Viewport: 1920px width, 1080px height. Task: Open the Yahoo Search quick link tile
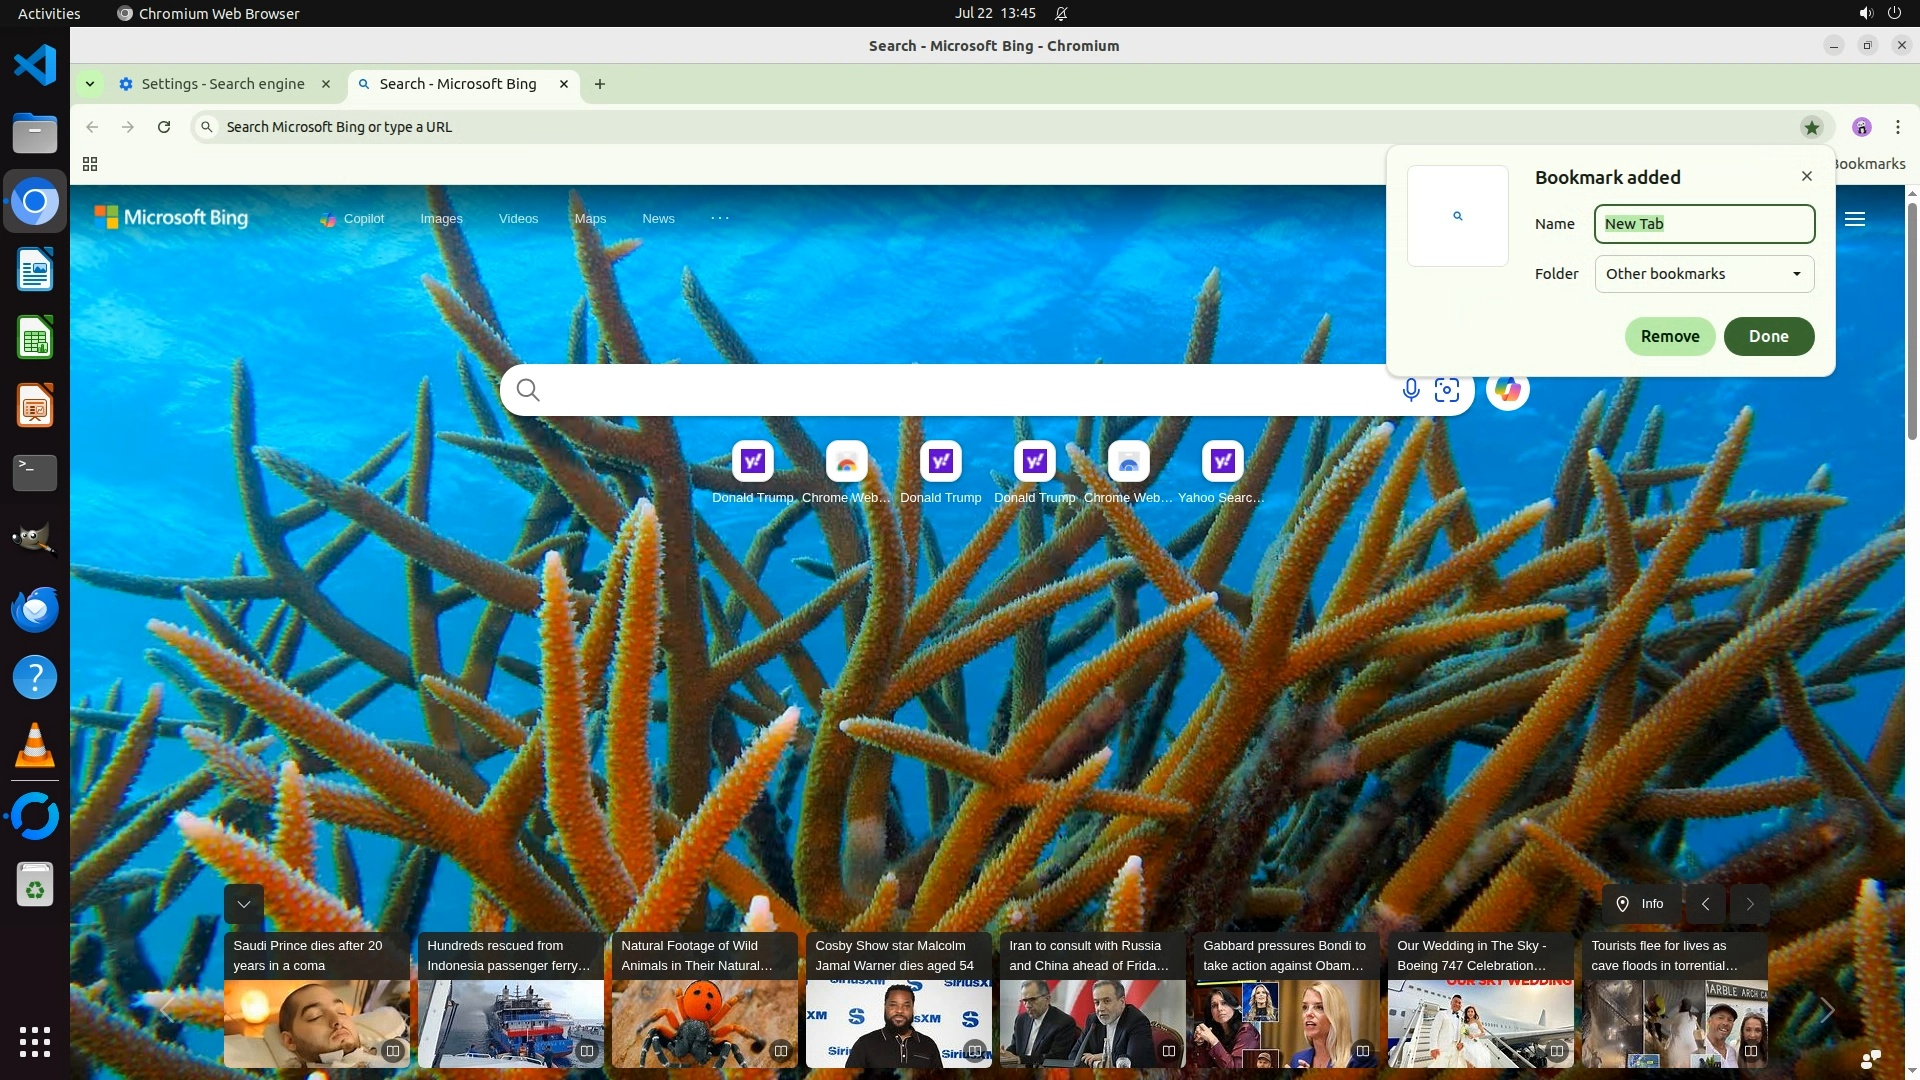[1222, 461]
